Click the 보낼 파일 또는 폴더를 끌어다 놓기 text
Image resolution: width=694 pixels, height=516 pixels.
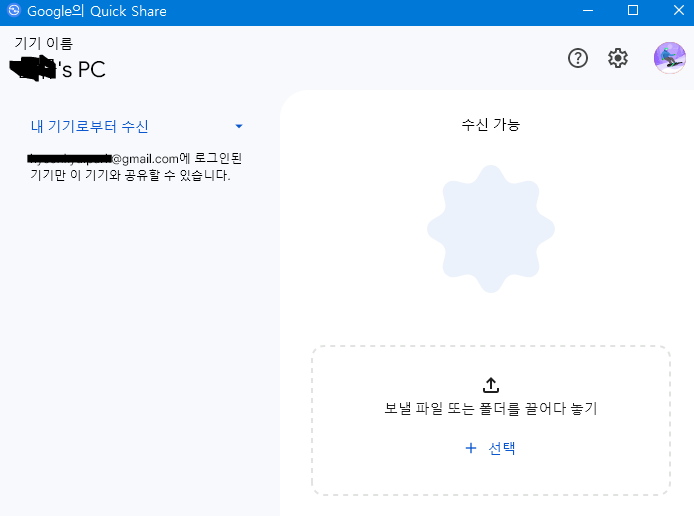490,408
